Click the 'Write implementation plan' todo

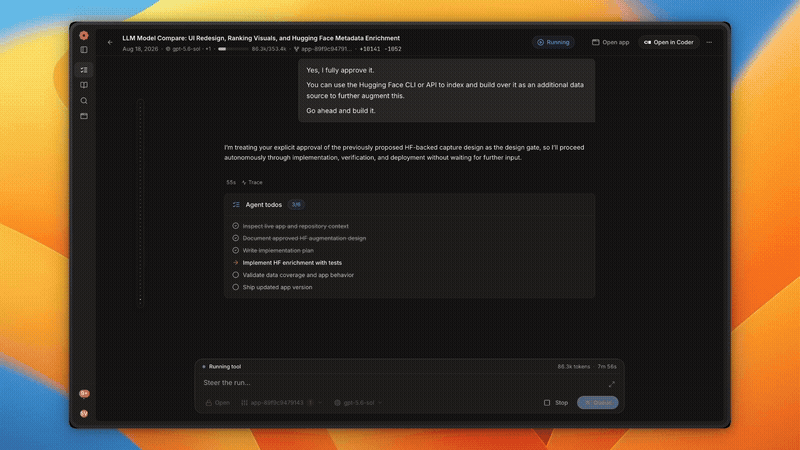[278, 251]
